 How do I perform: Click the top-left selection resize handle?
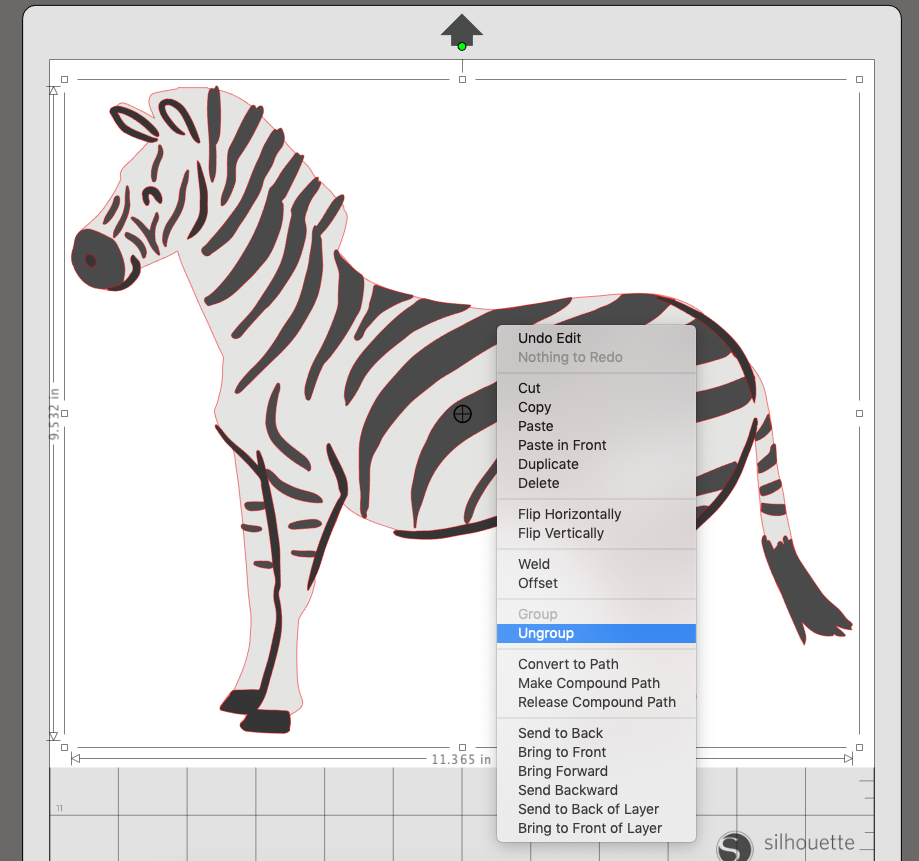64,79
